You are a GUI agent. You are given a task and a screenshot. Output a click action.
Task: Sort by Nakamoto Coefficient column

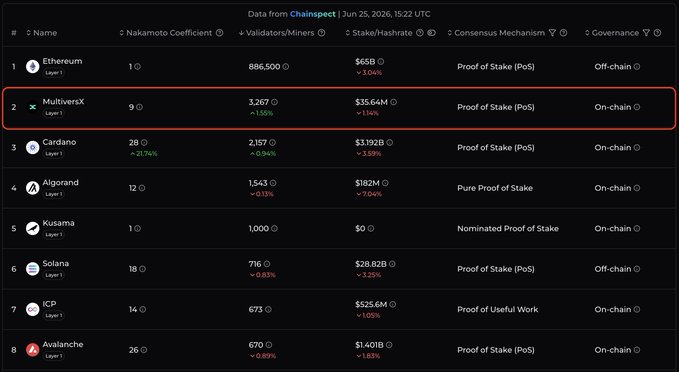166,33
